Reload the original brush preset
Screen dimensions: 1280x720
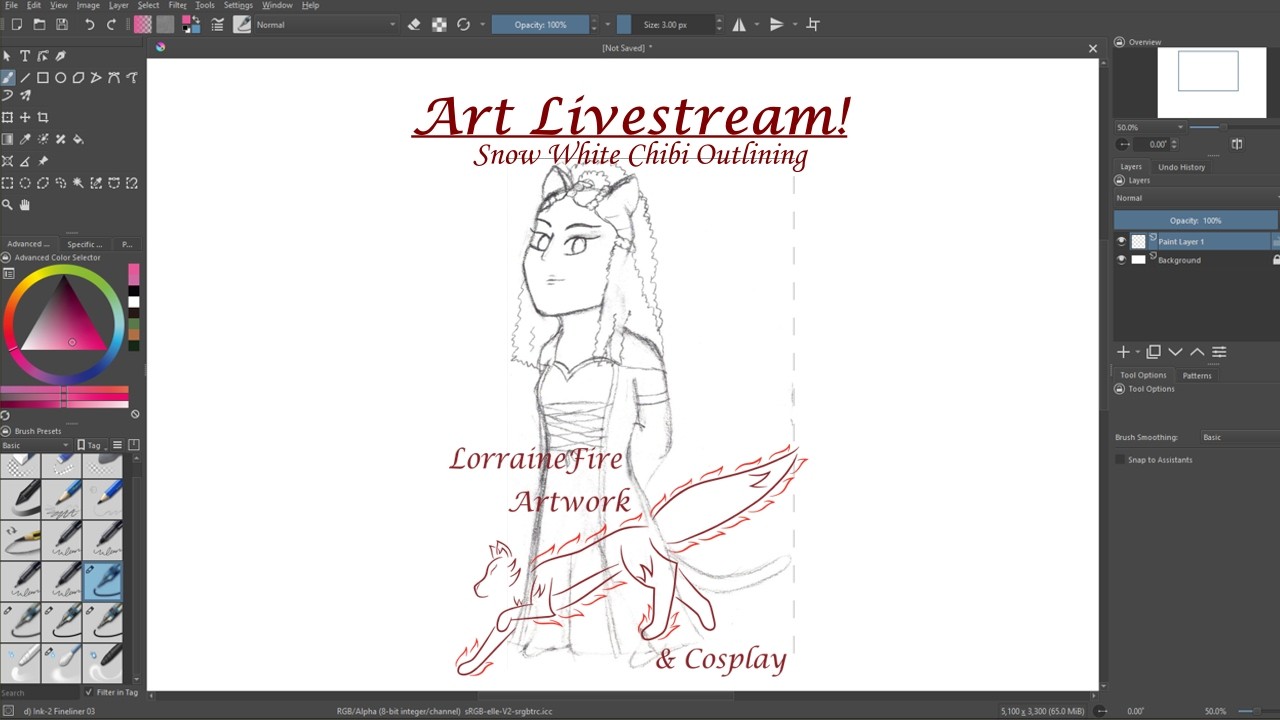[x=463, y=24]
